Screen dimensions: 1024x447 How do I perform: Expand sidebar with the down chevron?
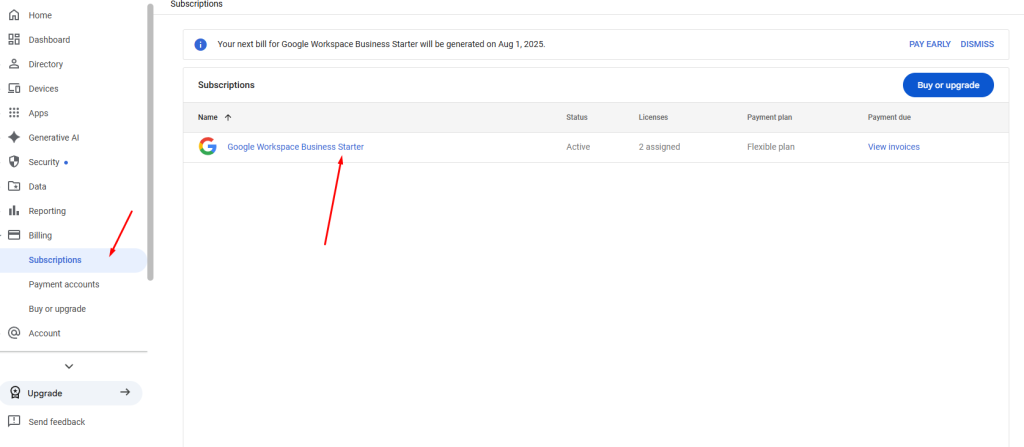[69, 366]
